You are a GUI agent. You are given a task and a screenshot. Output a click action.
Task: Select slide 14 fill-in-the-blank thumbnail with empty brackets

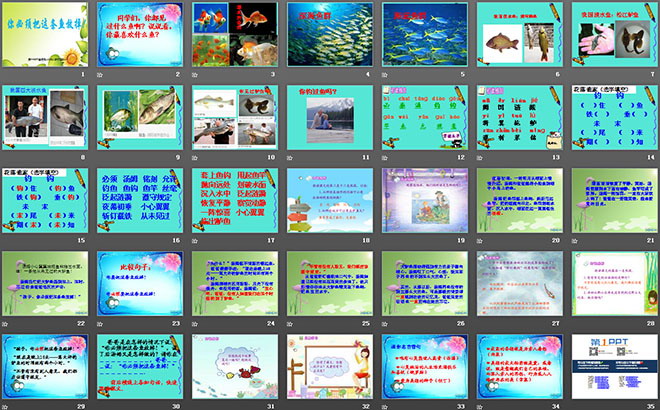[615, 117]
